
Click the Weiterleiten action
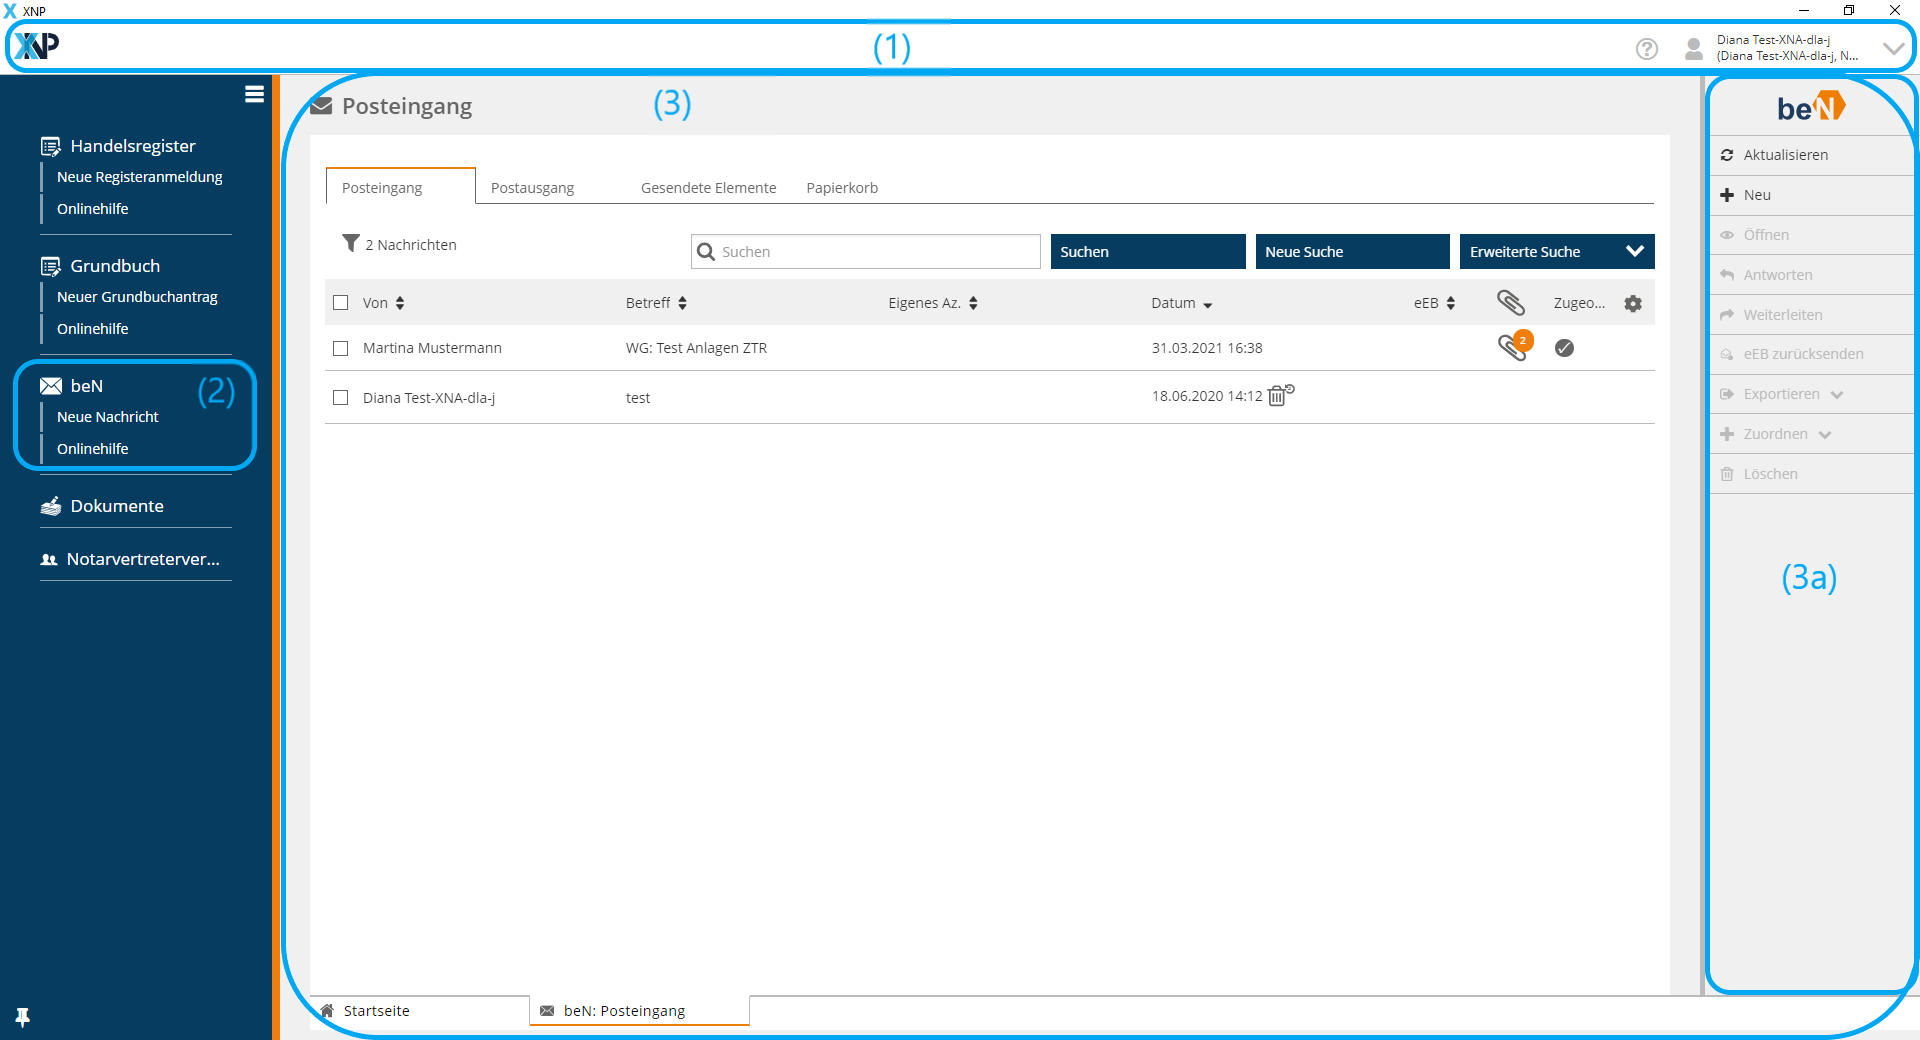point(1811,315)
